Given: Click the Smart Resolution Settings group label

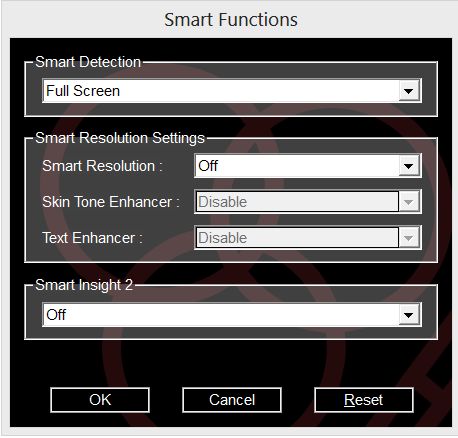Looking at the screenshot, I should (120, 138).
